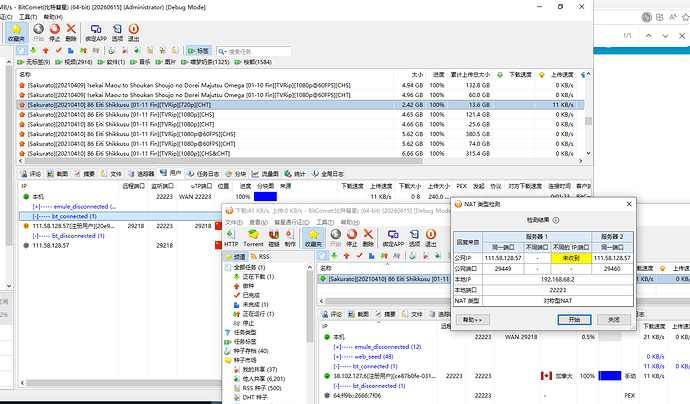Open 统计 tab in back window detail pane
The image size is (690, 404).
pyautogui.click(x=295, y=174)
